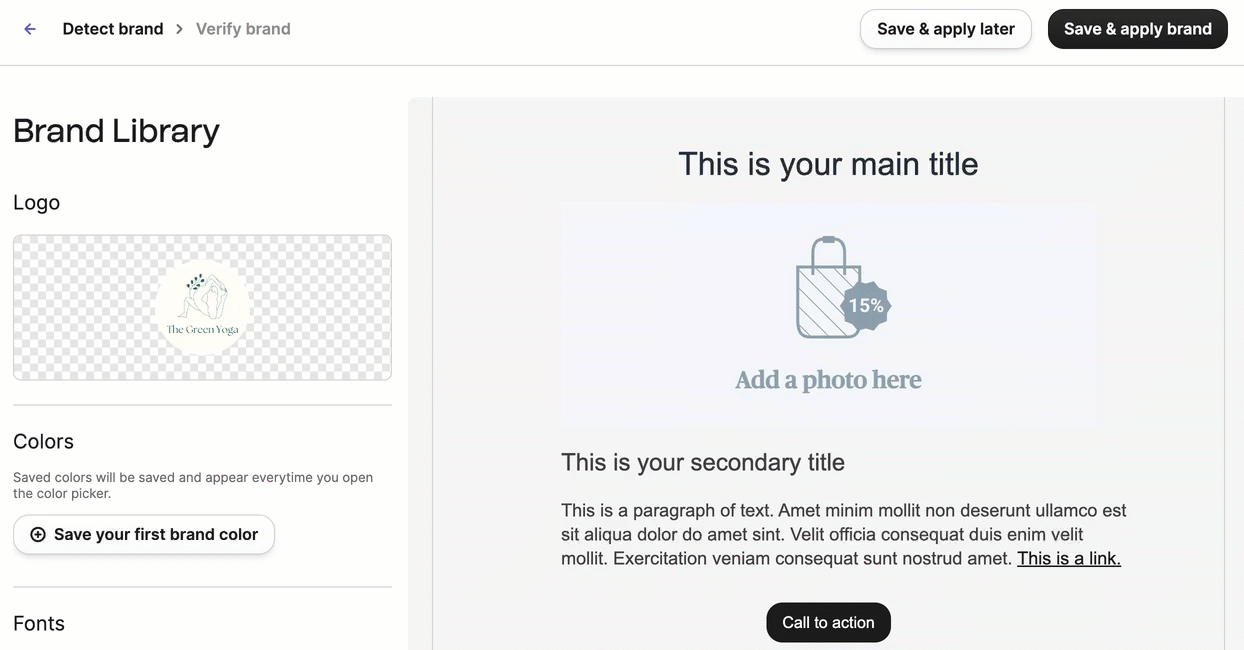Click the Fonts section heading
The image size is (1244, 650).
(39, 624)
